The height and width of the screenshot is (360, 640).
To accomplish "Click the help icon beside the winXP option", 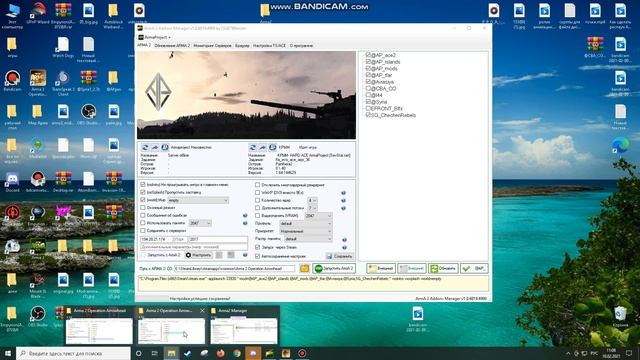I will click(343, 193).
